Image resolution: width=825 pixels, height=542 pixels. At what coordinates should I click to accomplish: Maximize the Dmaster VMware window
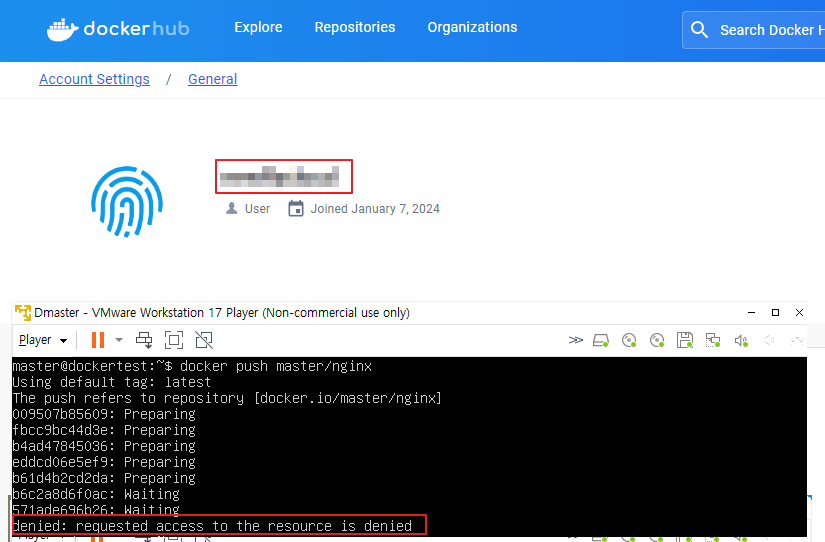(x=775, y=313)
